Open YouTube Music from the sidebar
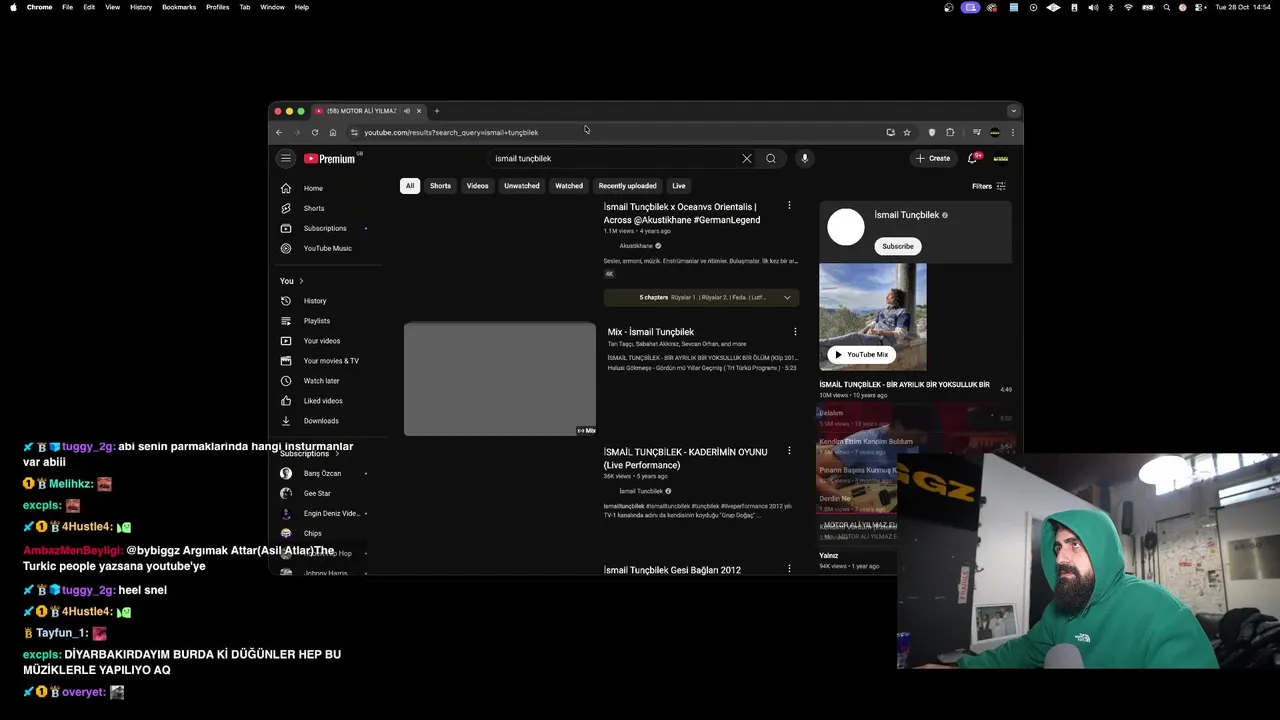The height and width of the screenshot is (720, 1280). 328,248
